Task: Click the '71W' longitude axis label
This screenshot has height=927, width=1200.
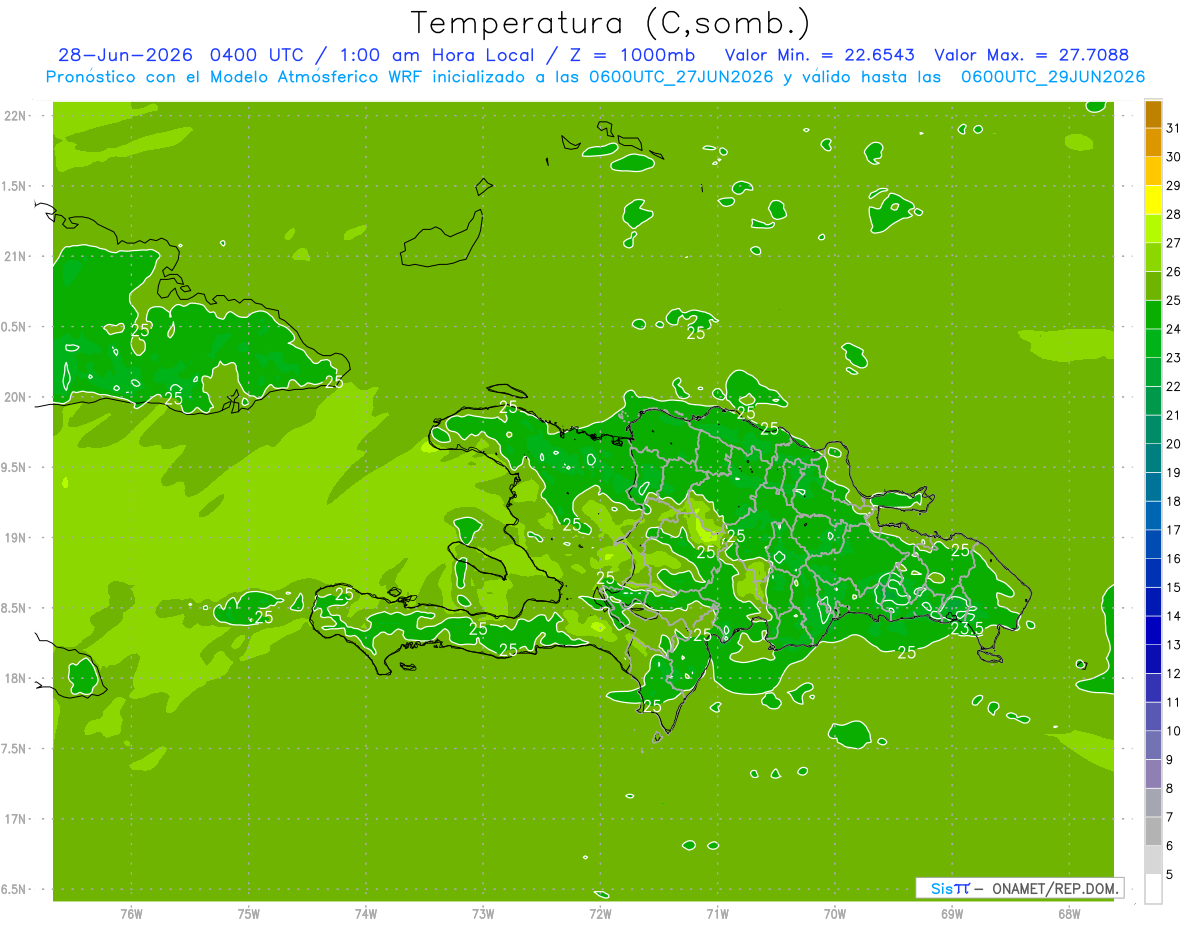Action: pos(717,914)
